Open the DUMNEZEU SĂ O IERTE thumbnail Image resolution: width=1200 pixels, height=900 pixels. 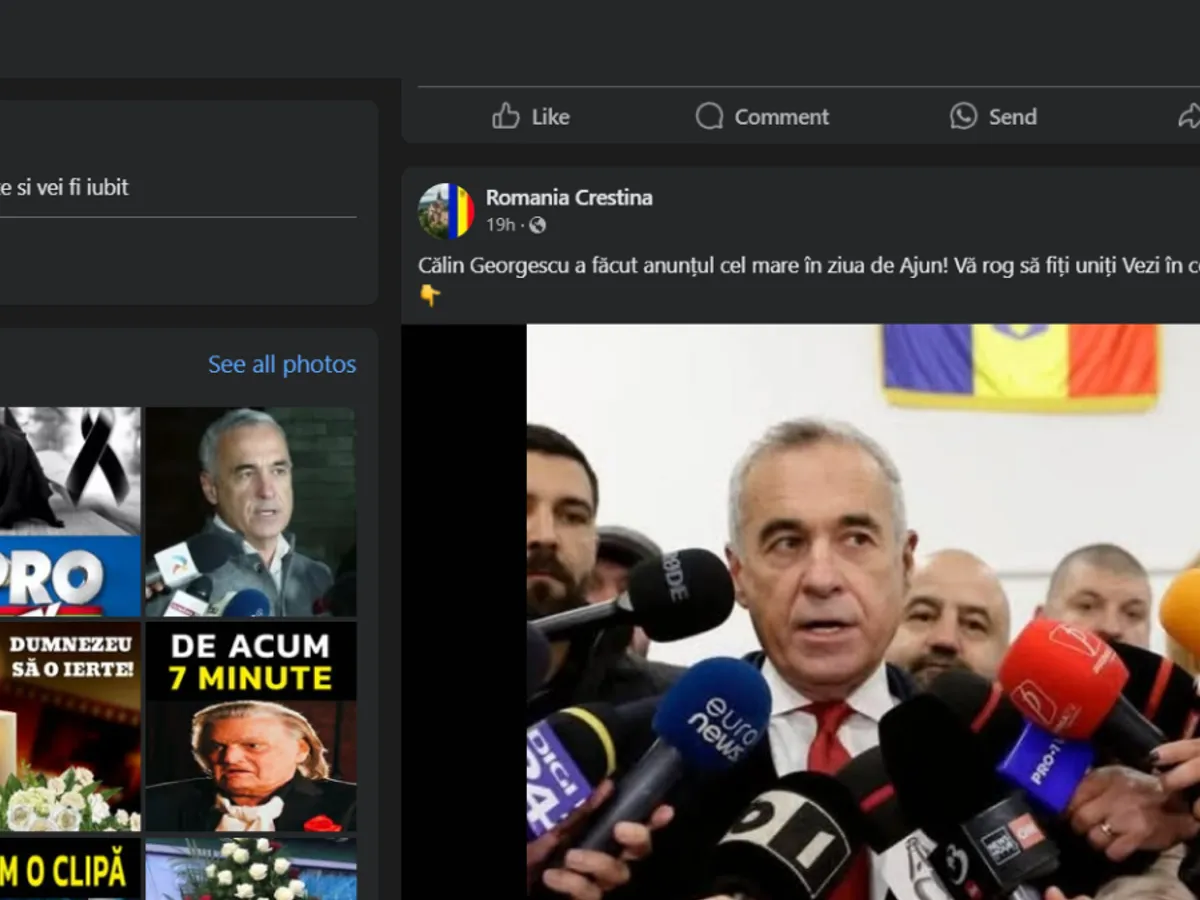(70, 726)
